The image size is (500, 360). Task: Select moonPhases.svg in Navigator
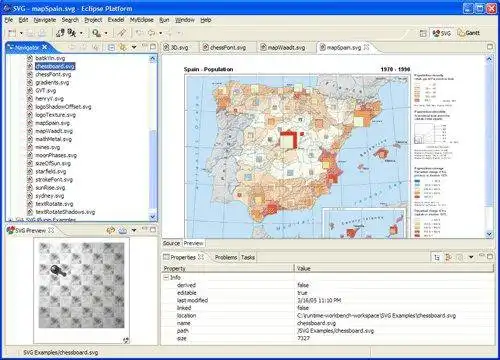click(x=56, y=155)
